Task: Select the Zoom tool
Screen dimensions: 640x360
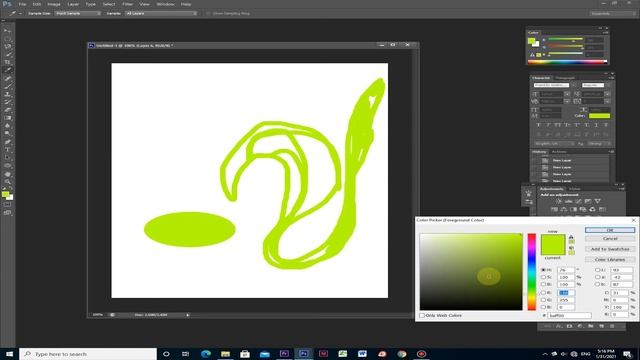Action: (7, 182)
